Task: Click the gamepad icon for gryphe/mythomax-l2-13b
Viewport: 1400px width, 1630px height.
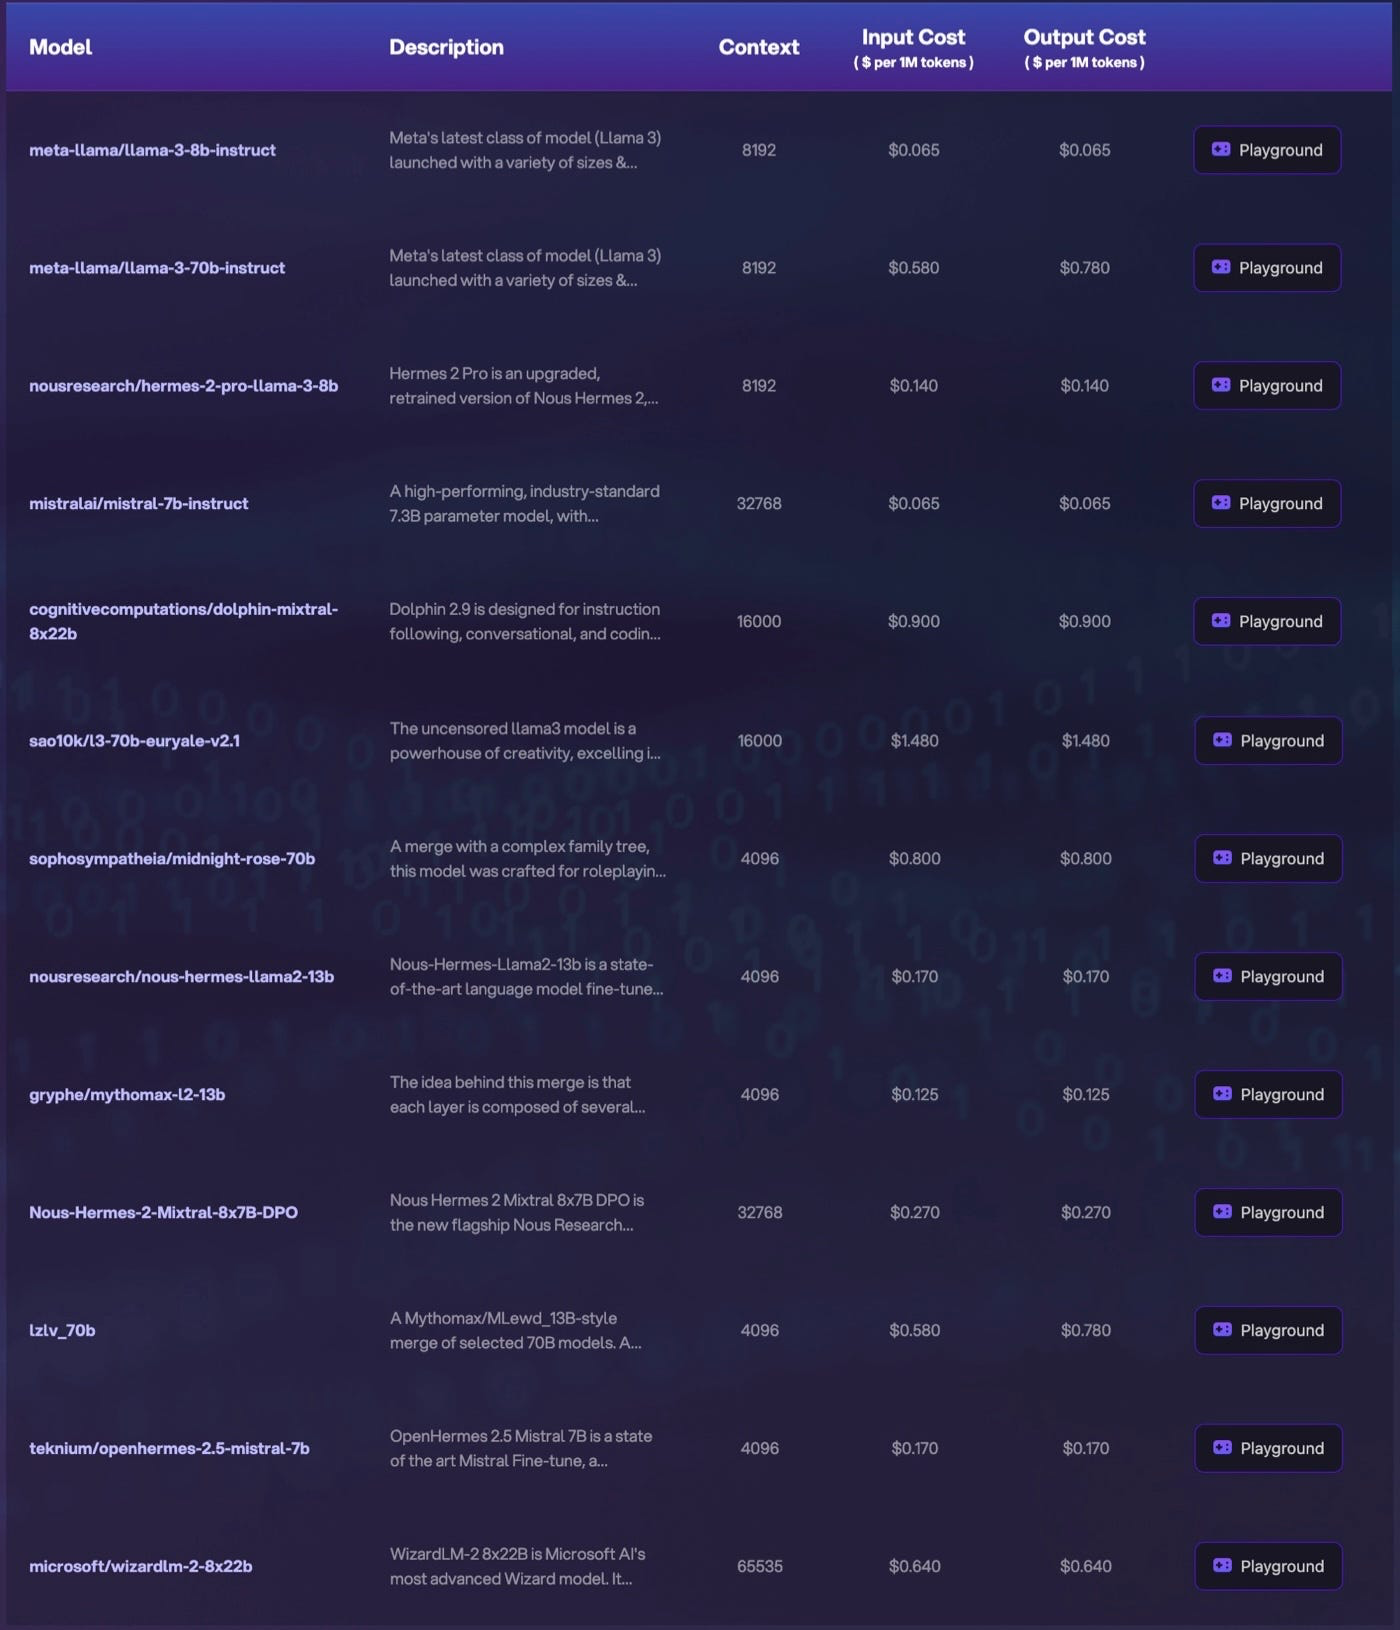Action: tap(1222, 1094)
